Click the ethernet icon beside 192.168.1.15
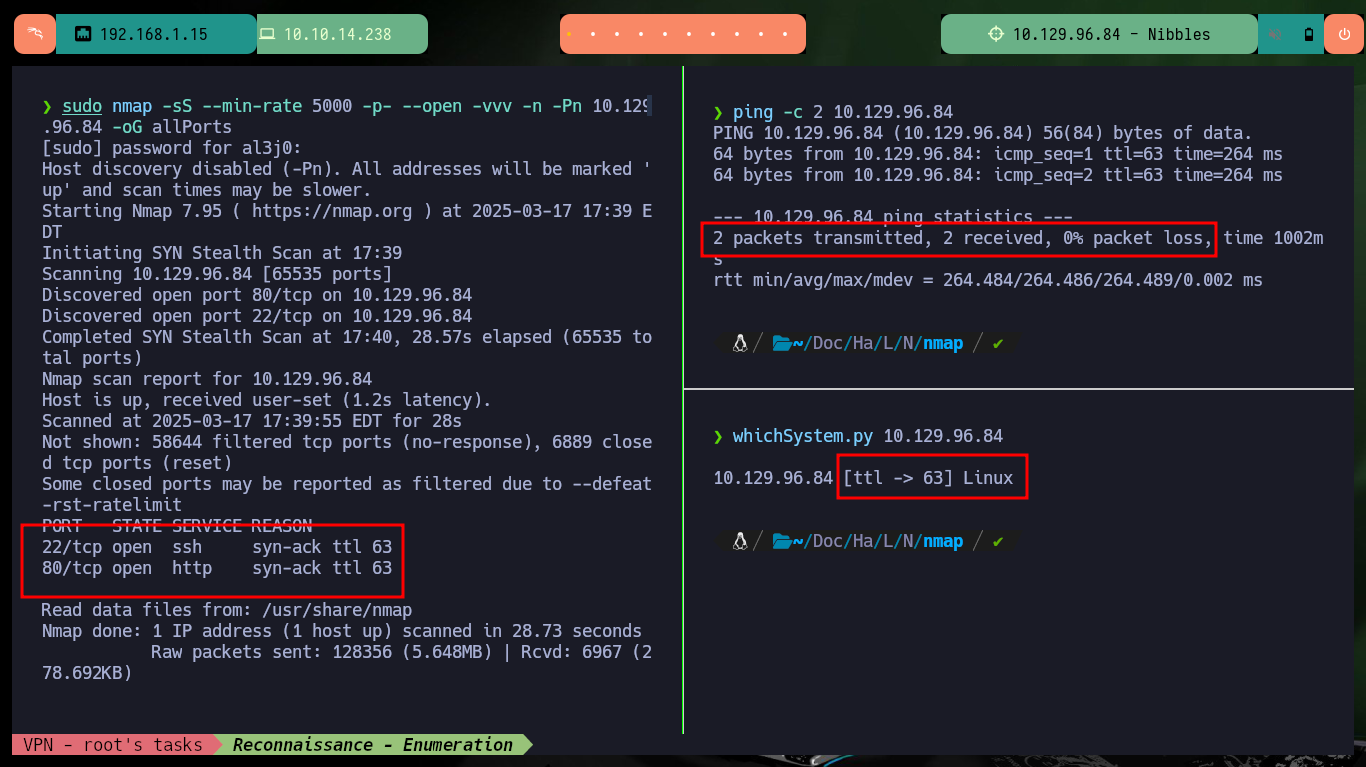 click(x=83, y=34)
